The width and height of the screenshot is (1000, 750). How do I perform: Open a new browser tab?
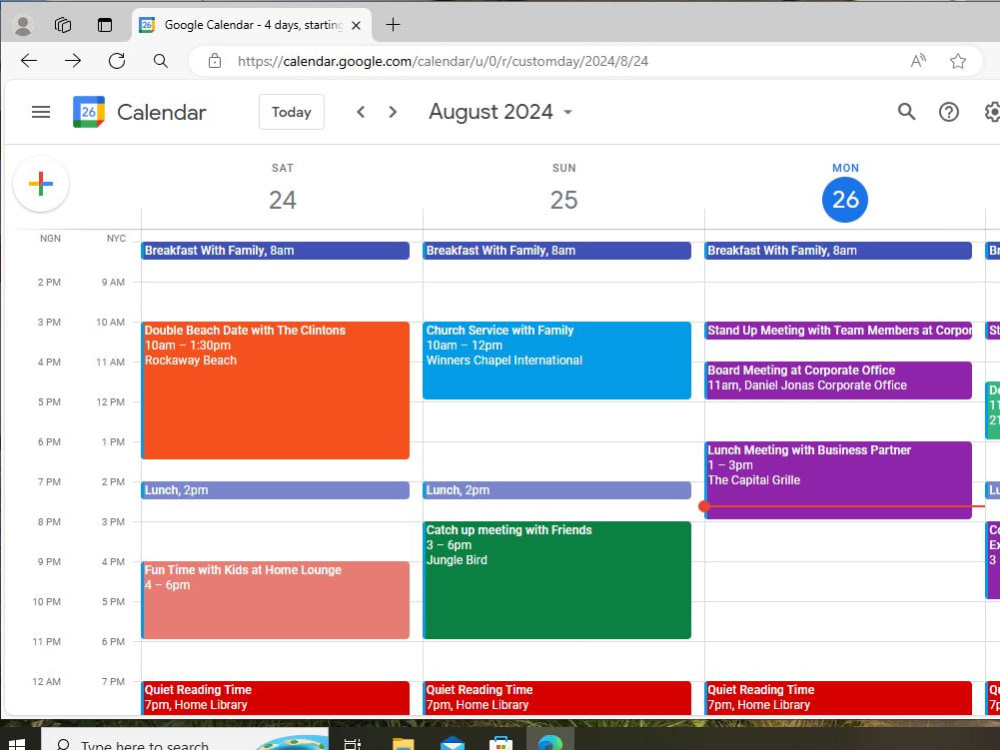393,25
